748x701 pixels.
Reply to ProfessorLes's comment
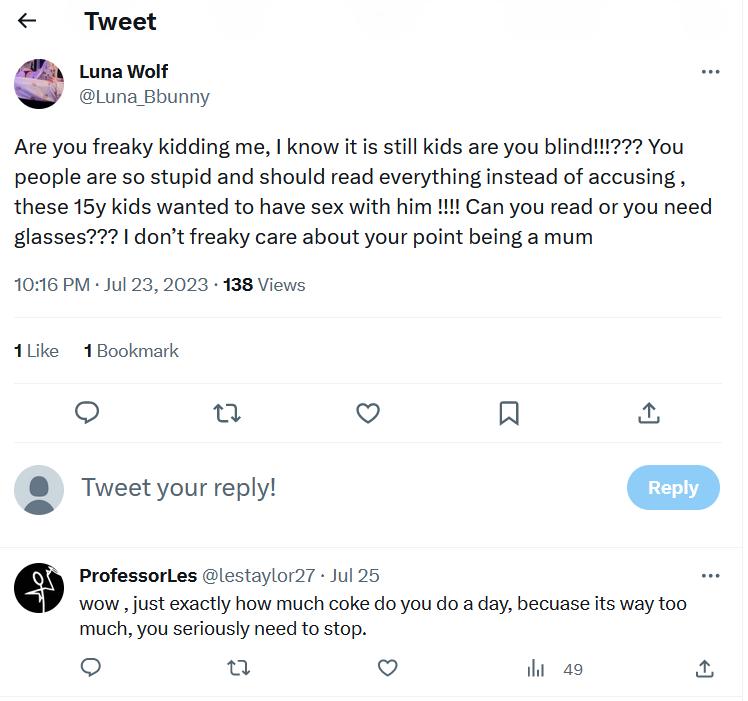click(90, 668)
